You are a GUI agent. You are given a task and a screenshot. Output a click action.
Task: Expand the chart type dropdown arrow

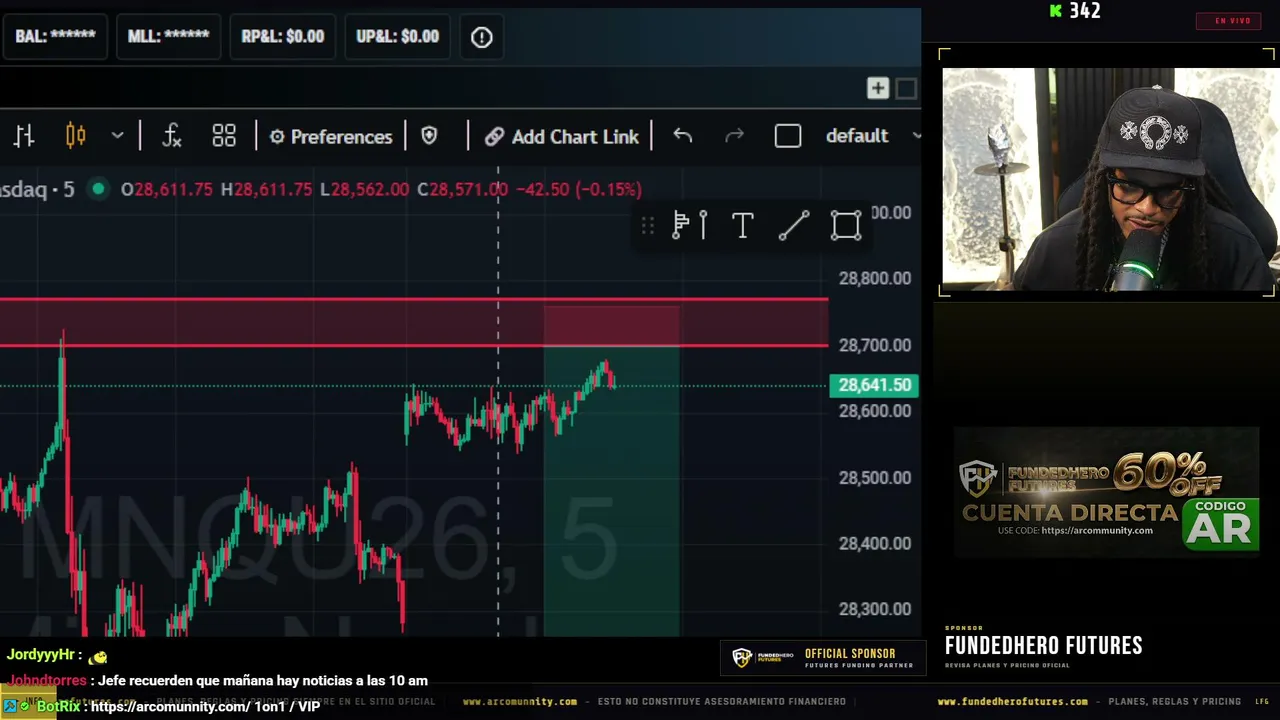click(x=117, y=136)
